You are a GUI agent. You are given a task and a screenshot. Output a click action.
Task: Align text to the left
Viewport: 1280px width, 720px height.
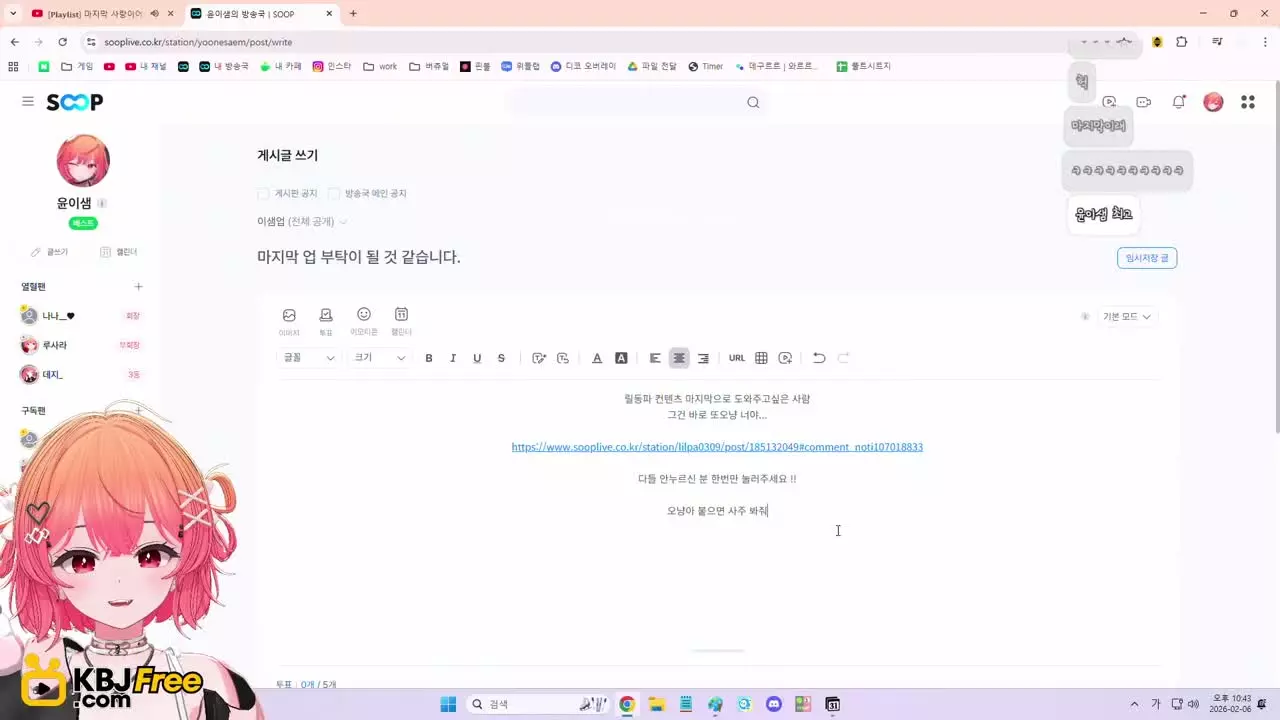point(655,358)
